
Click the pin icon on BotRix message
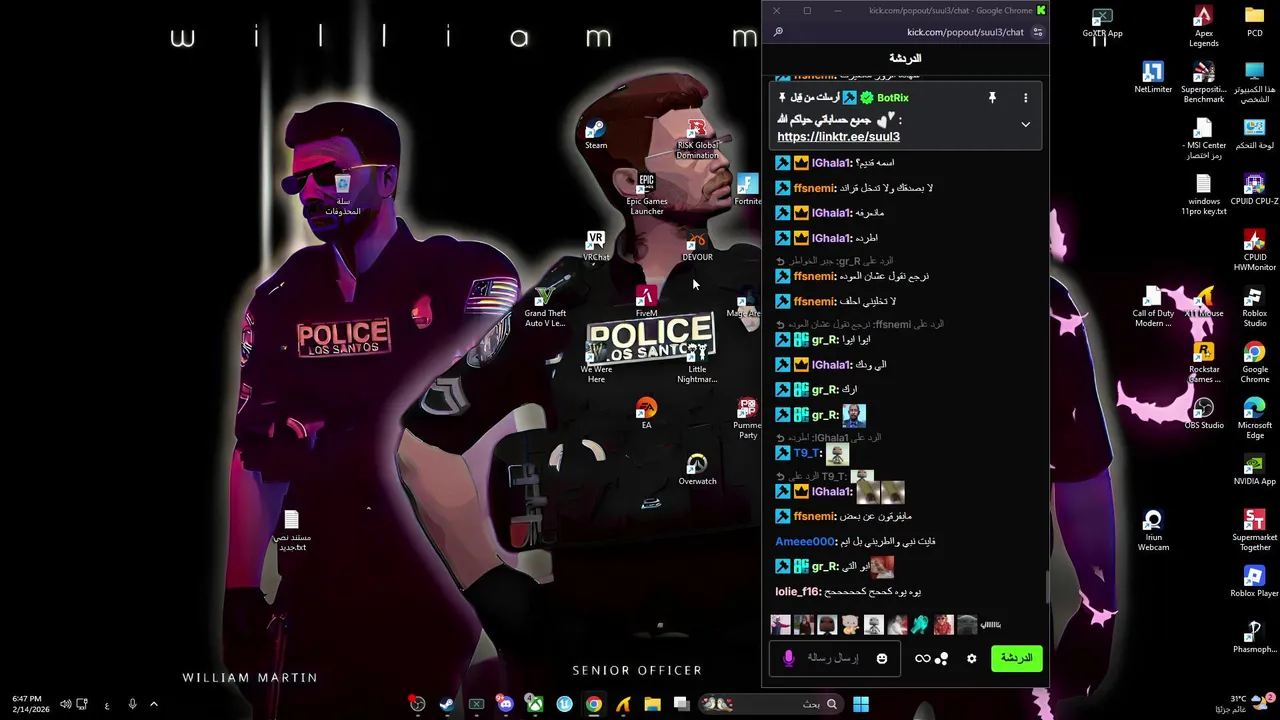click(x=992, y=98)
